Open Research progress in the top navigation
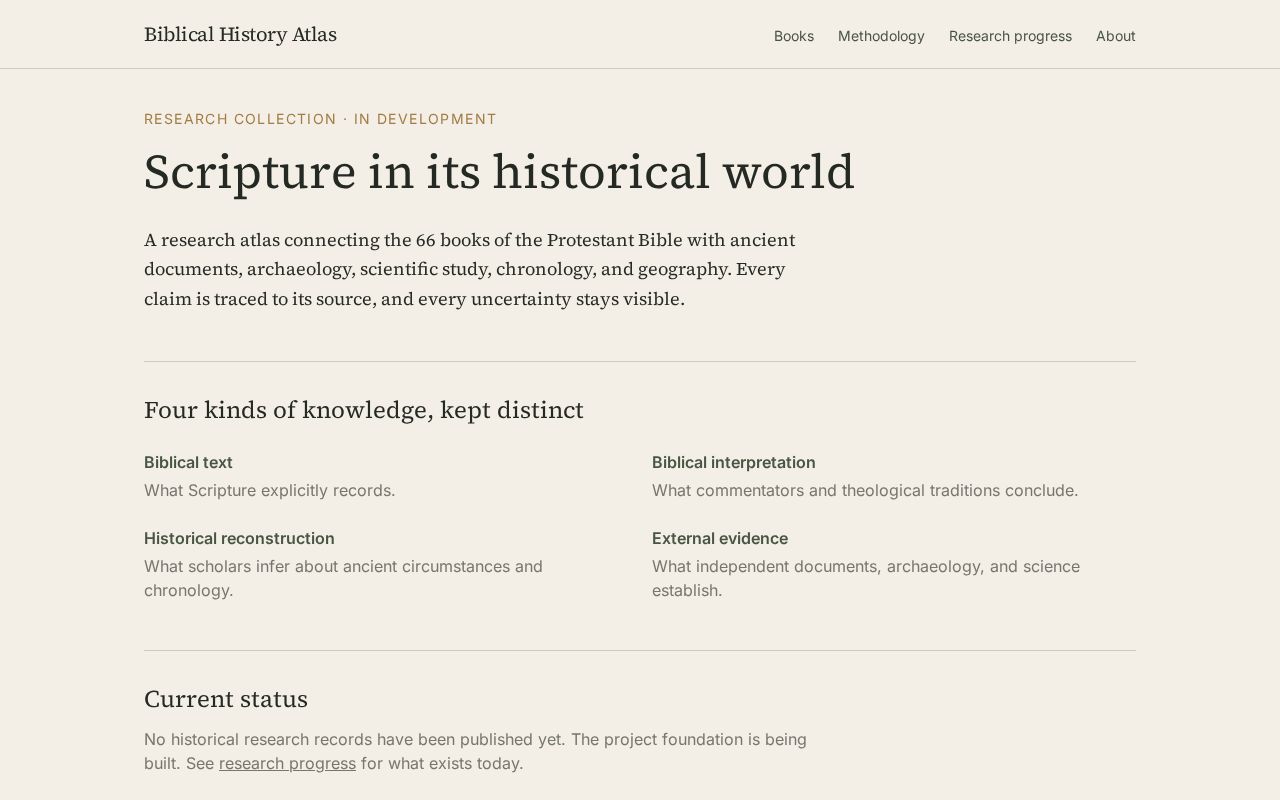This screenshot has width=1280, height=800. coord(1010,36)
